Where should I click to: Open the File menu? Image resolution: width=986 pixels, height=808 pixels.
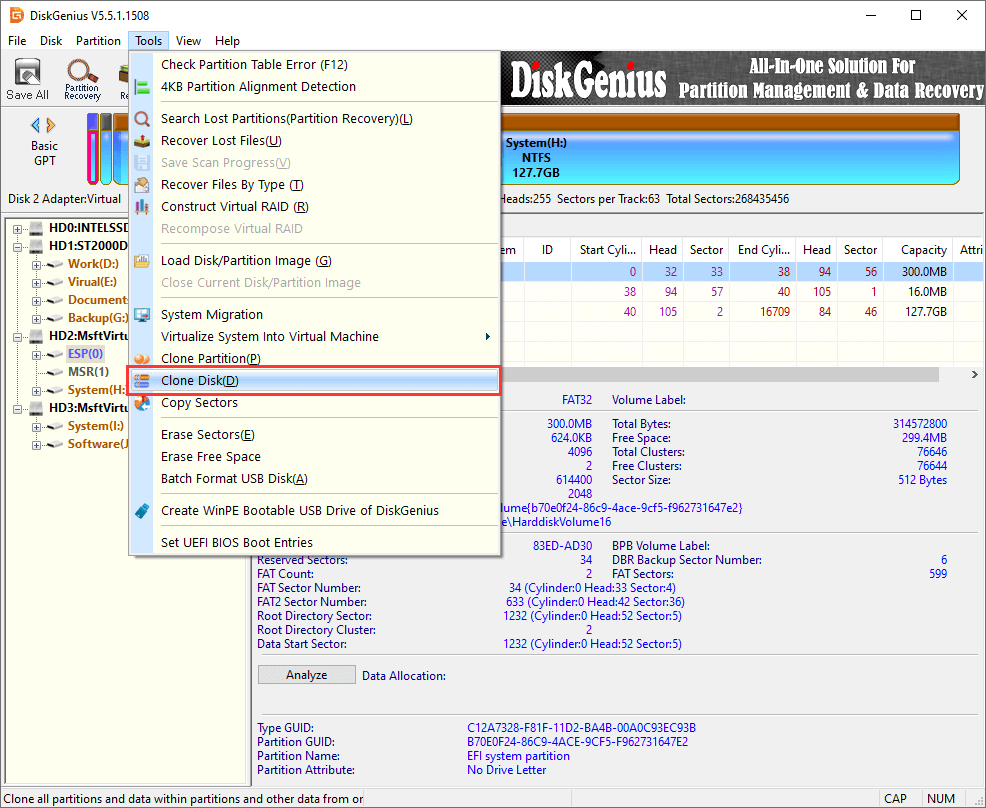[x=17, y=41]
